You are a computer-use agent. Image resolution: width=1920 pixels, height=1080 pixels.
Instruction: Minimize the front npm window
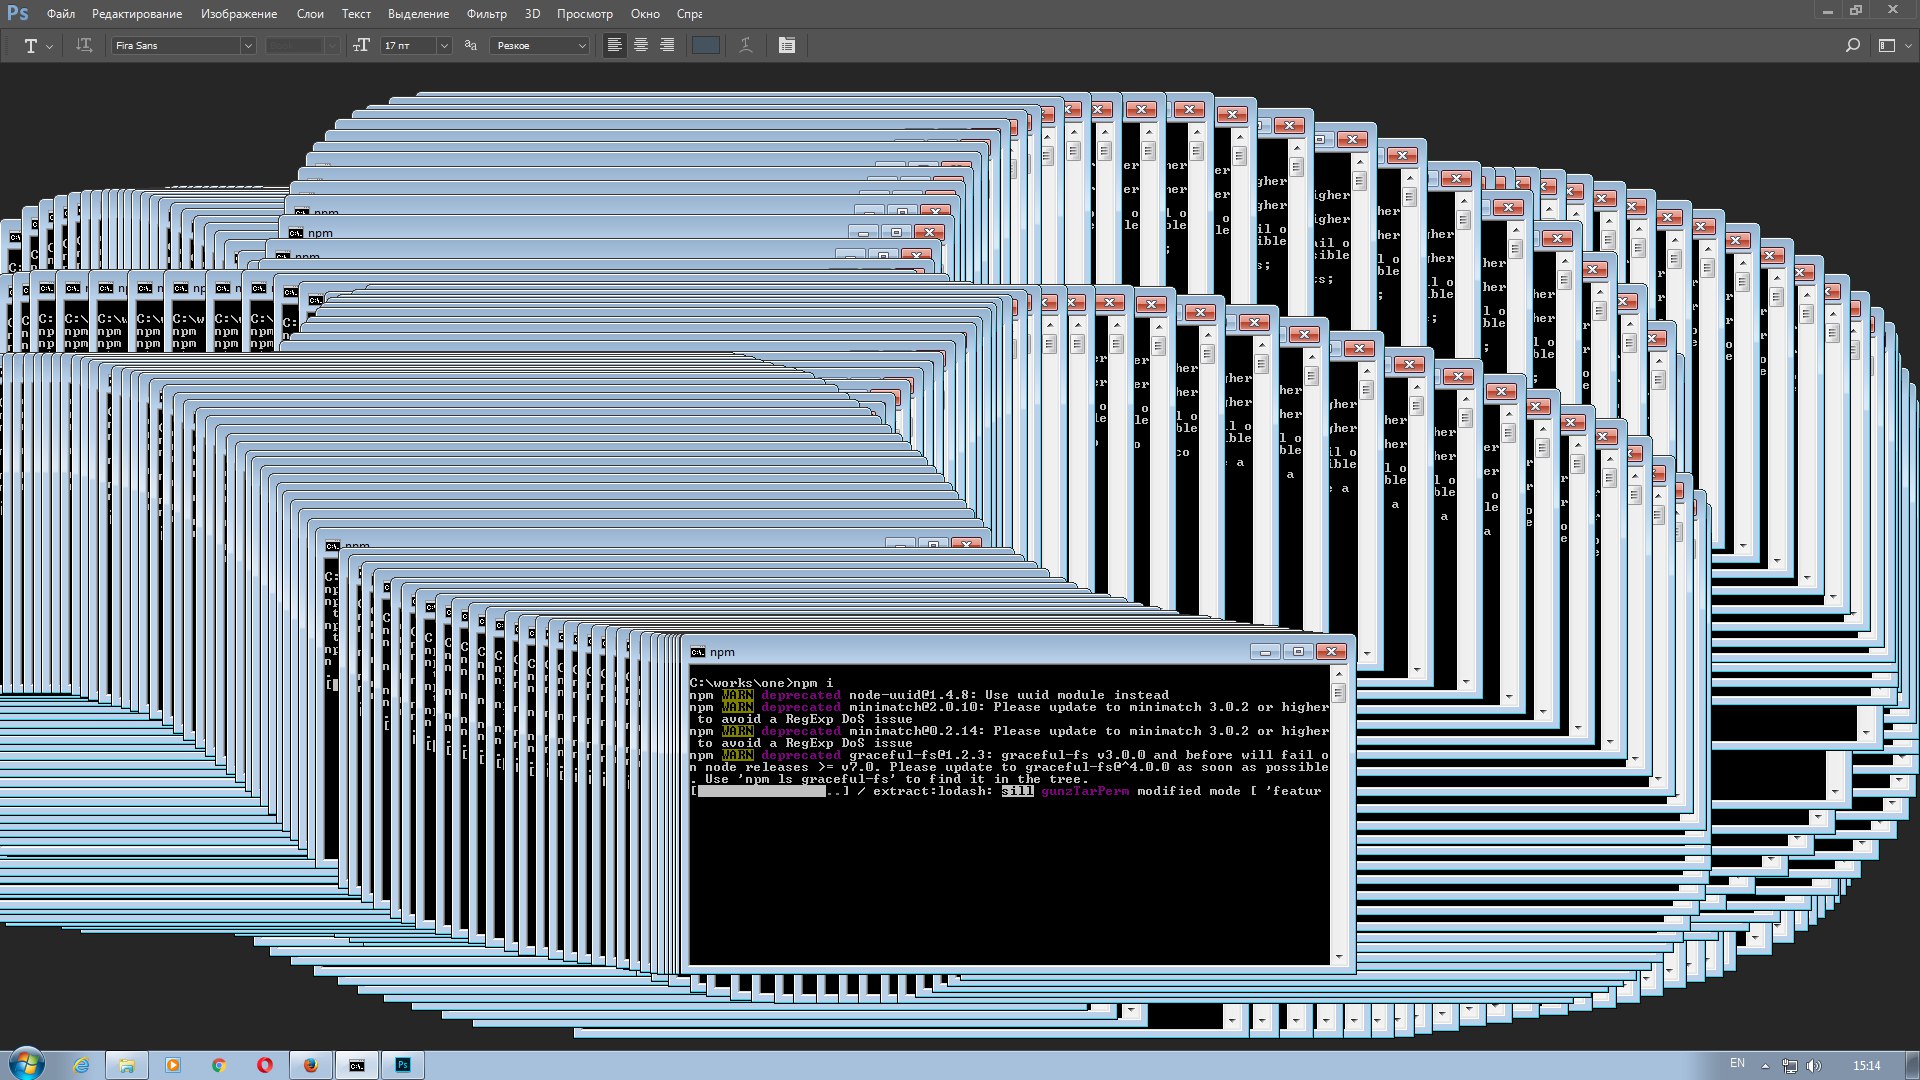coord(1265,652)
